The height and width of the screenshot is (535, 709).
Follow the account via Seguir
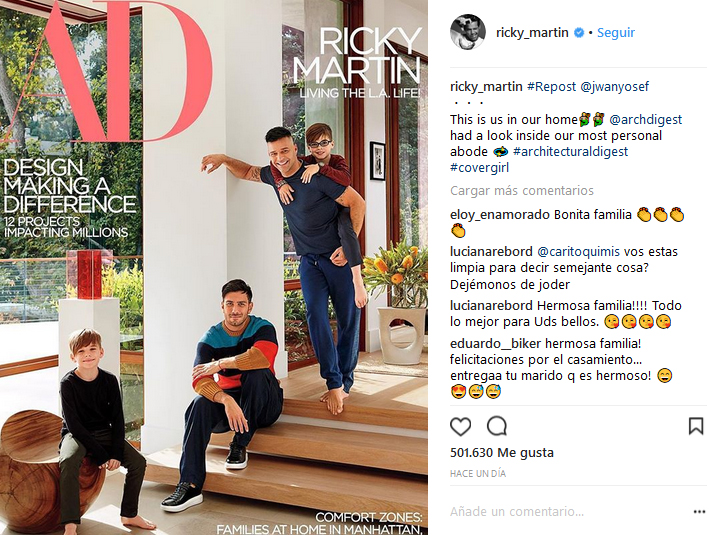(616, 33)
